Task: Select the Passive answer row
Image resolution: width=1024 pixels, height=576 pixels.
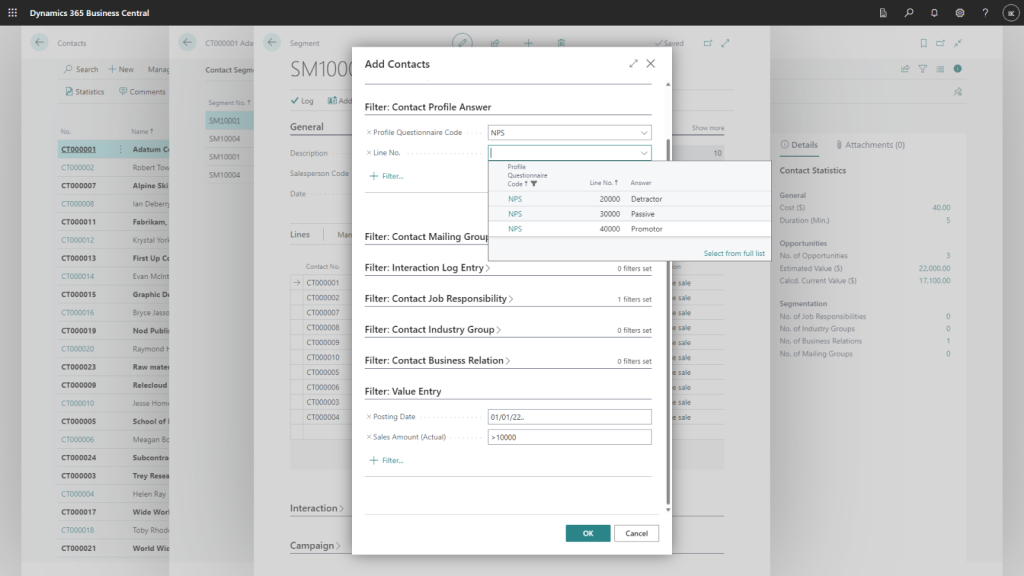Action: pyautogui.click(x=630, y=214)
